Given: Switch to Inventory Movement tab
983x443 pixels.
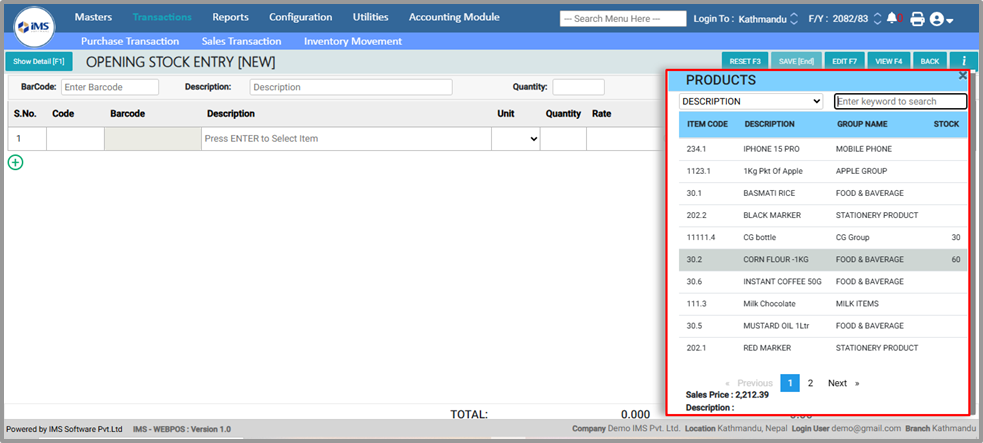Looking at the screenshot, I should pyautogui.click(x=352, y=41).
